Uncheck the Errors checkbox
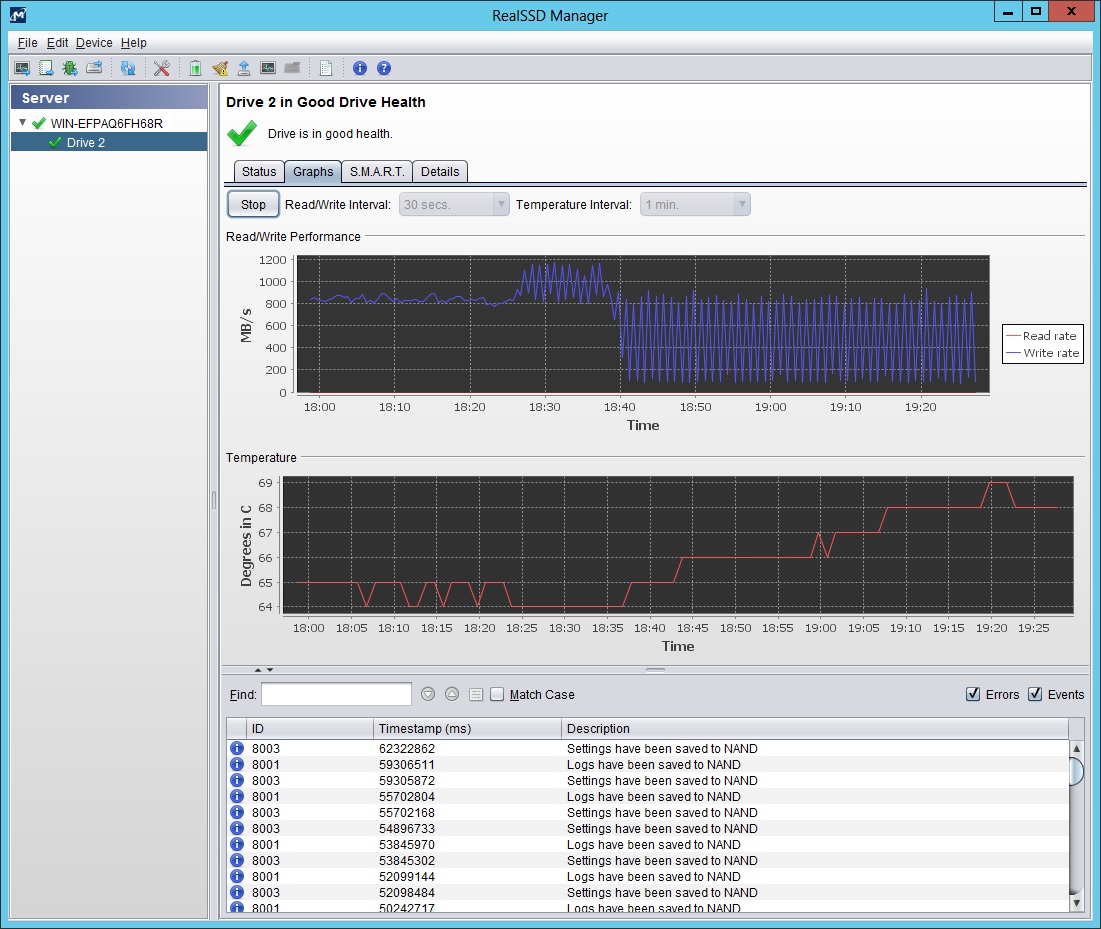This screenshot has width=1101, height=929. pos(973,694)
